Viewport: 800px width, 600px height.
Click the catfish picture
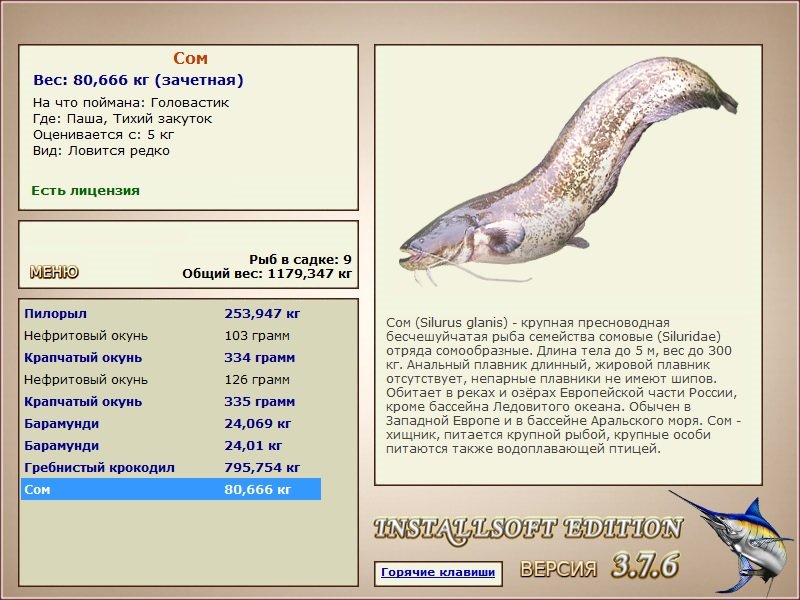pyautogui.click(x=568, y=171)
